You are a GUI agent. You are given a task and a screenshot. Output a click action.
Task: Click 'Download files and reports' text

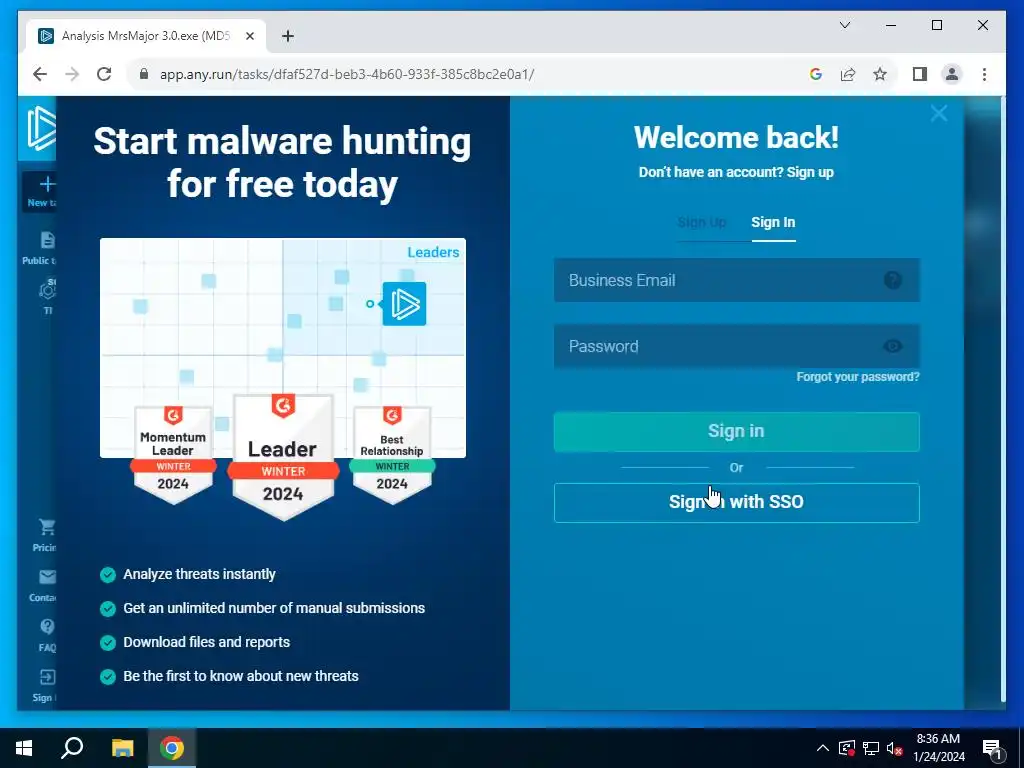click(206, 642)
